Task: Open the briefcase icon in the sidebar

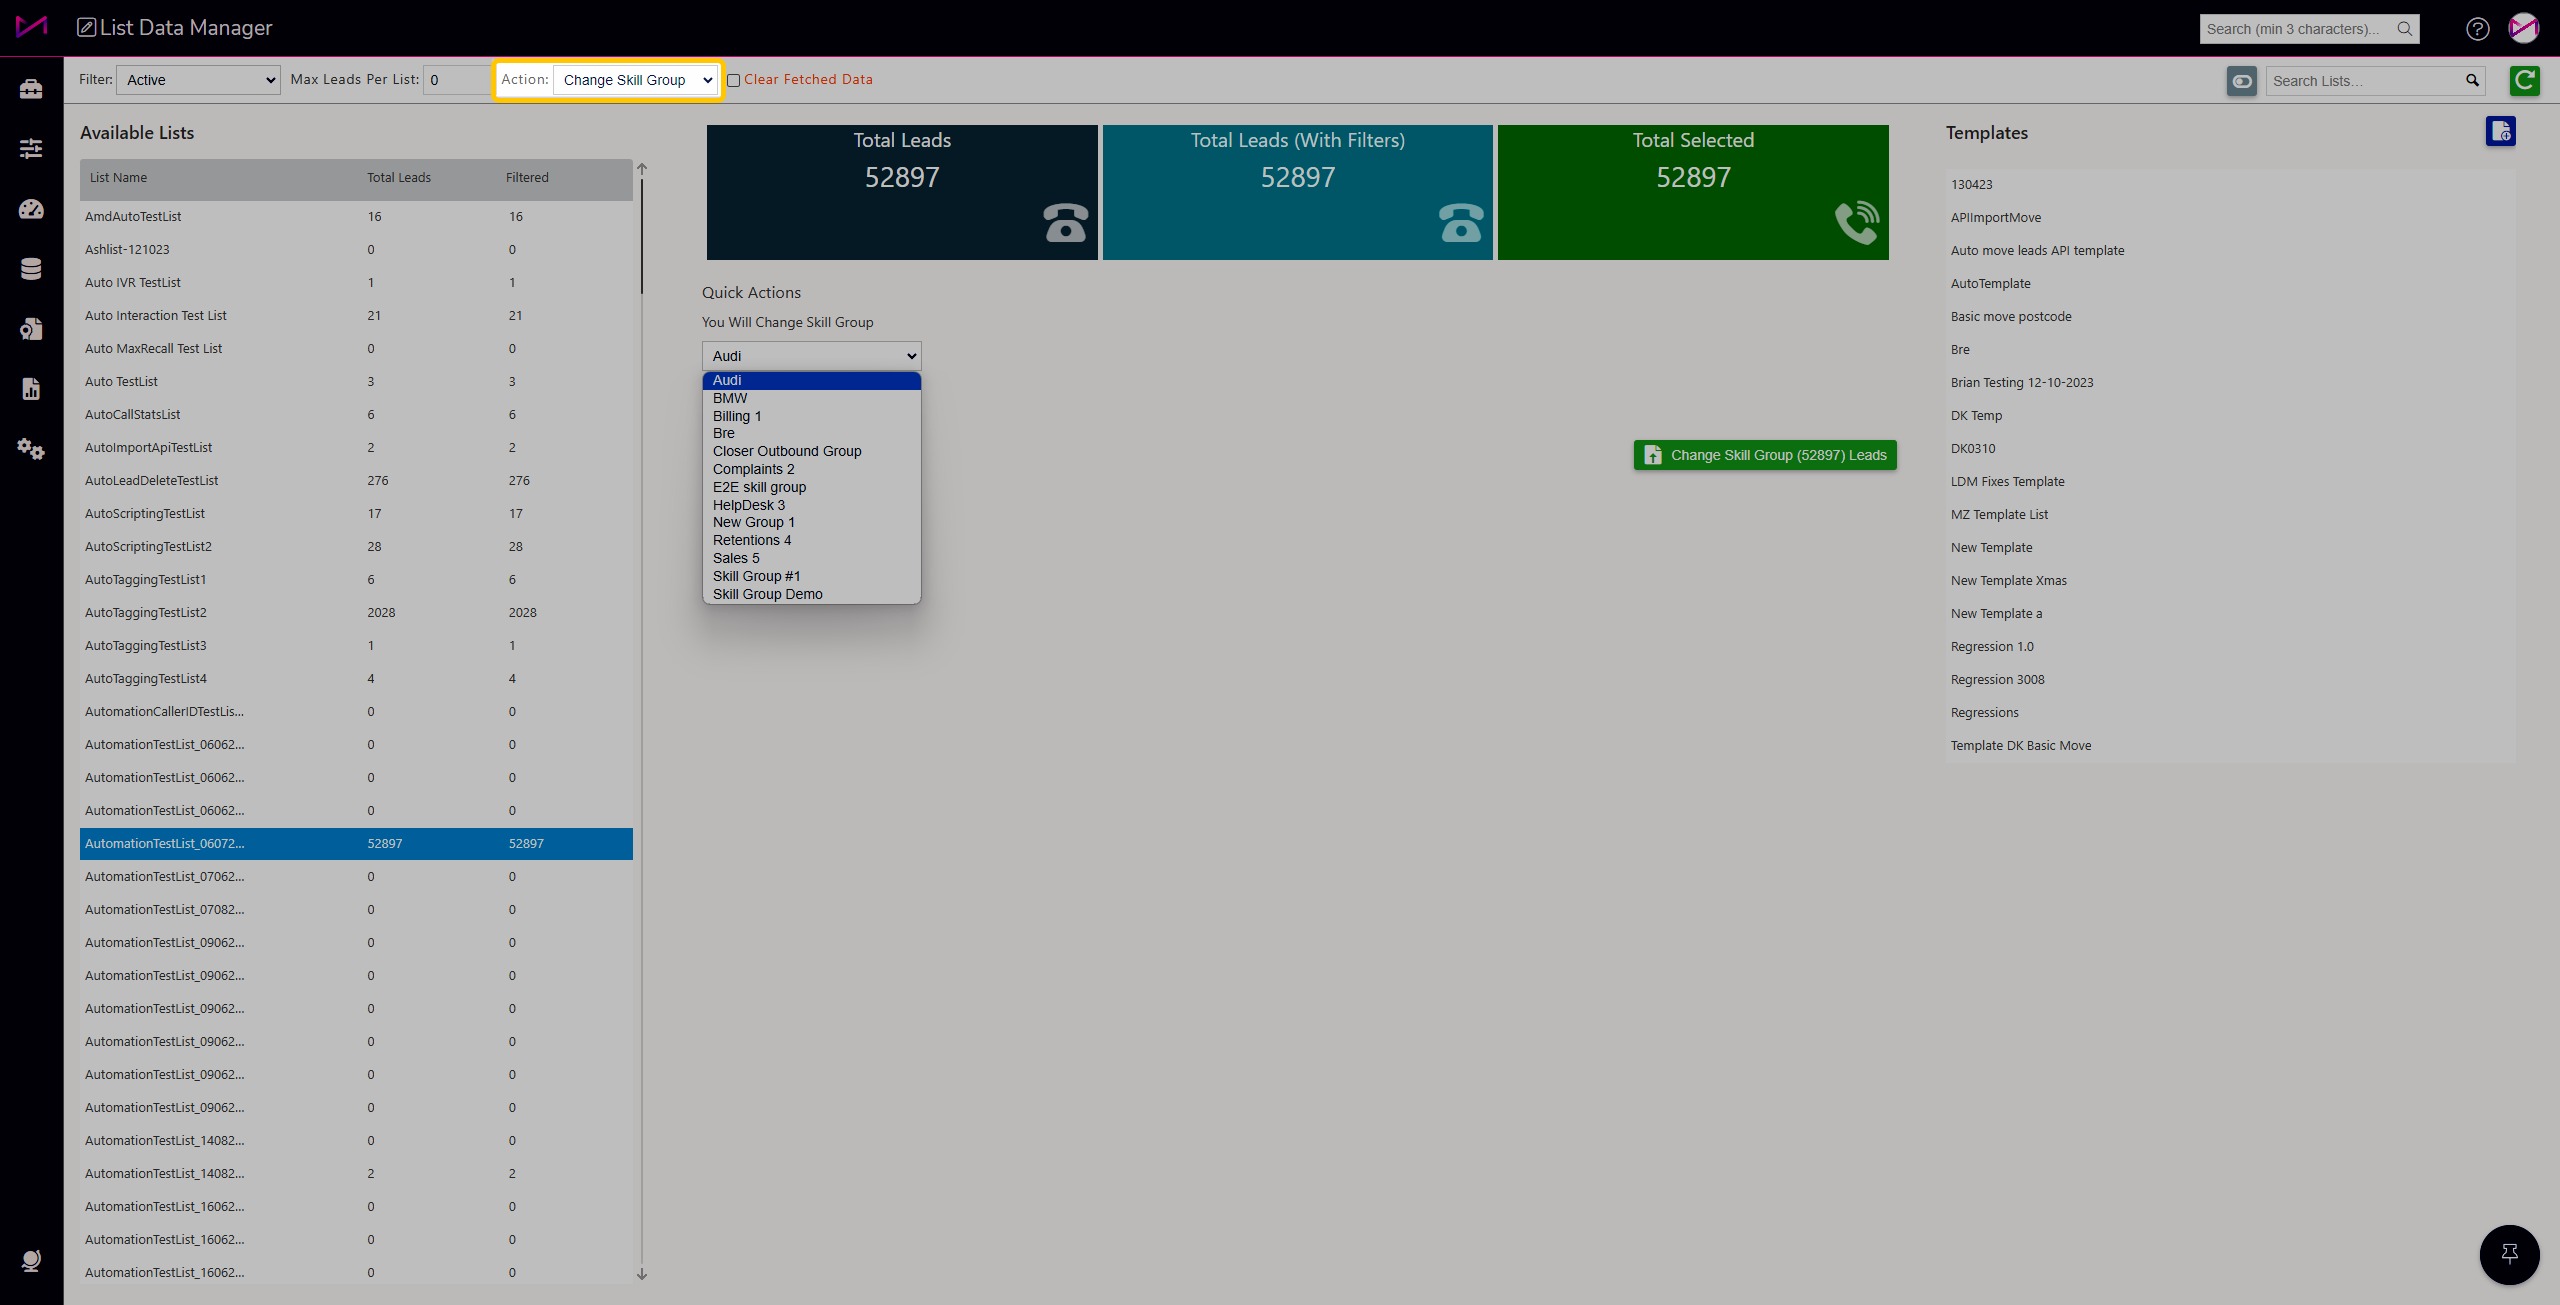Action: [31, 89]
